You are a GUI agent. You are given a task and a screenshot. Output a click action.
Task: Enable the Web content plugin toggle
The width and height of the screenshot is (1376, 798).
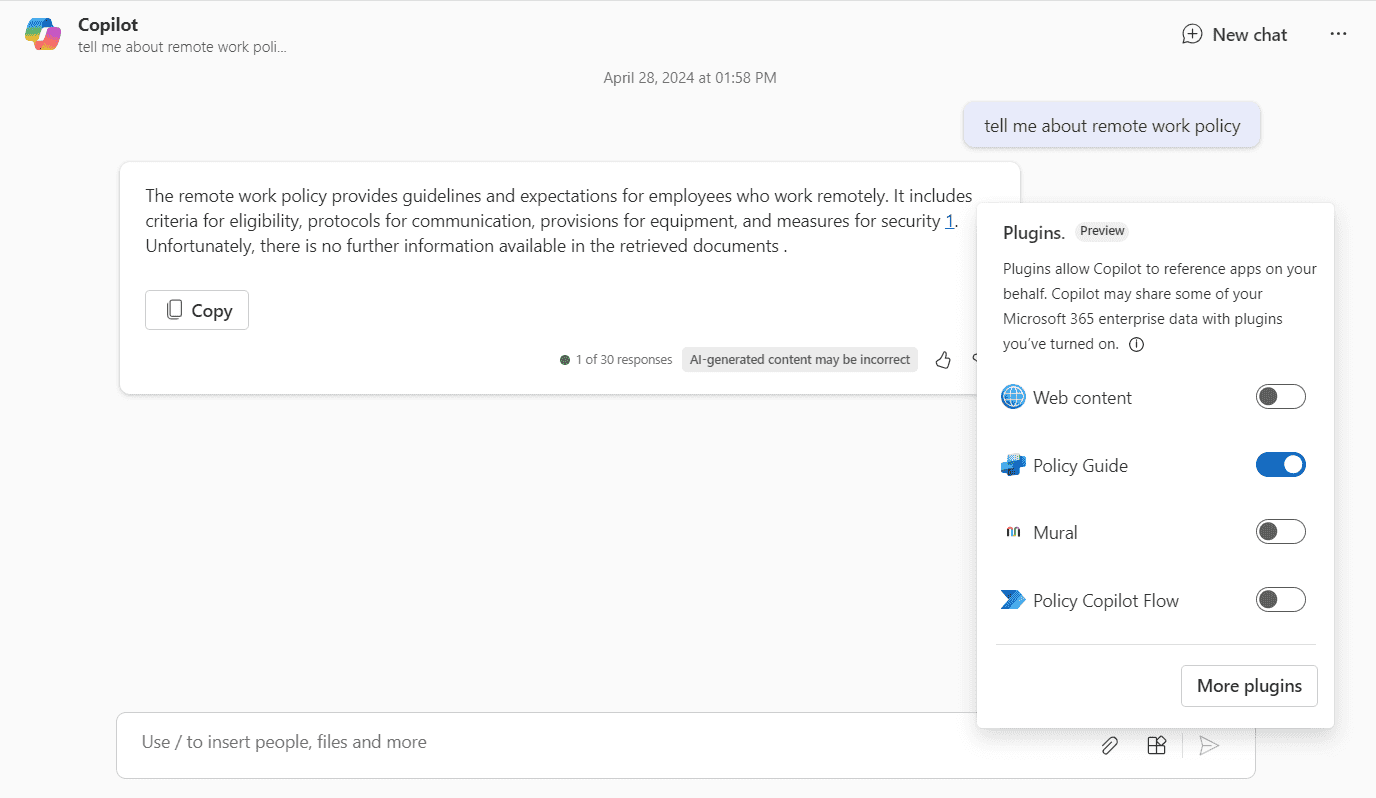[x=1280, y=397]
